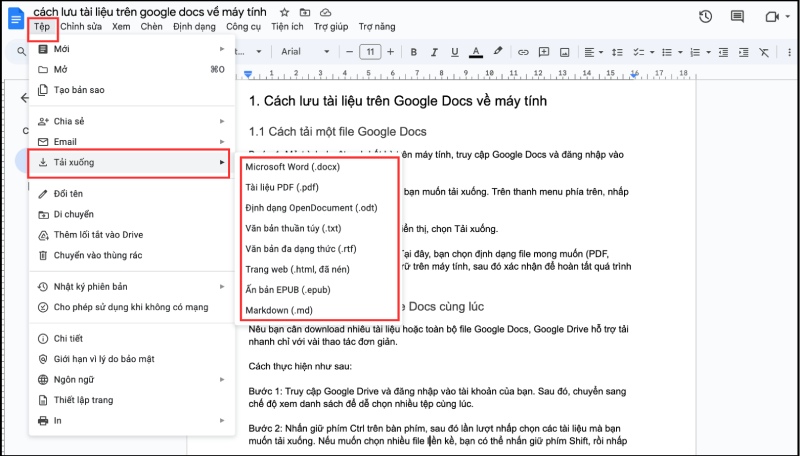The width and height of the screenshot is (800, 456).
Task: Click the search magnifier in toolbar
Action: point(21,52)
